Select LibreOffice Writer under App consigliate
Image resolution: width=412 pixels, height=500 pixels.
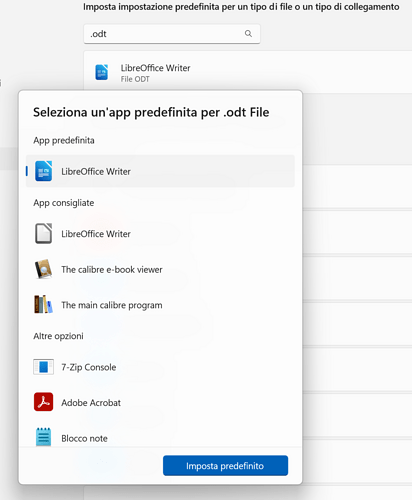[160, 234]
